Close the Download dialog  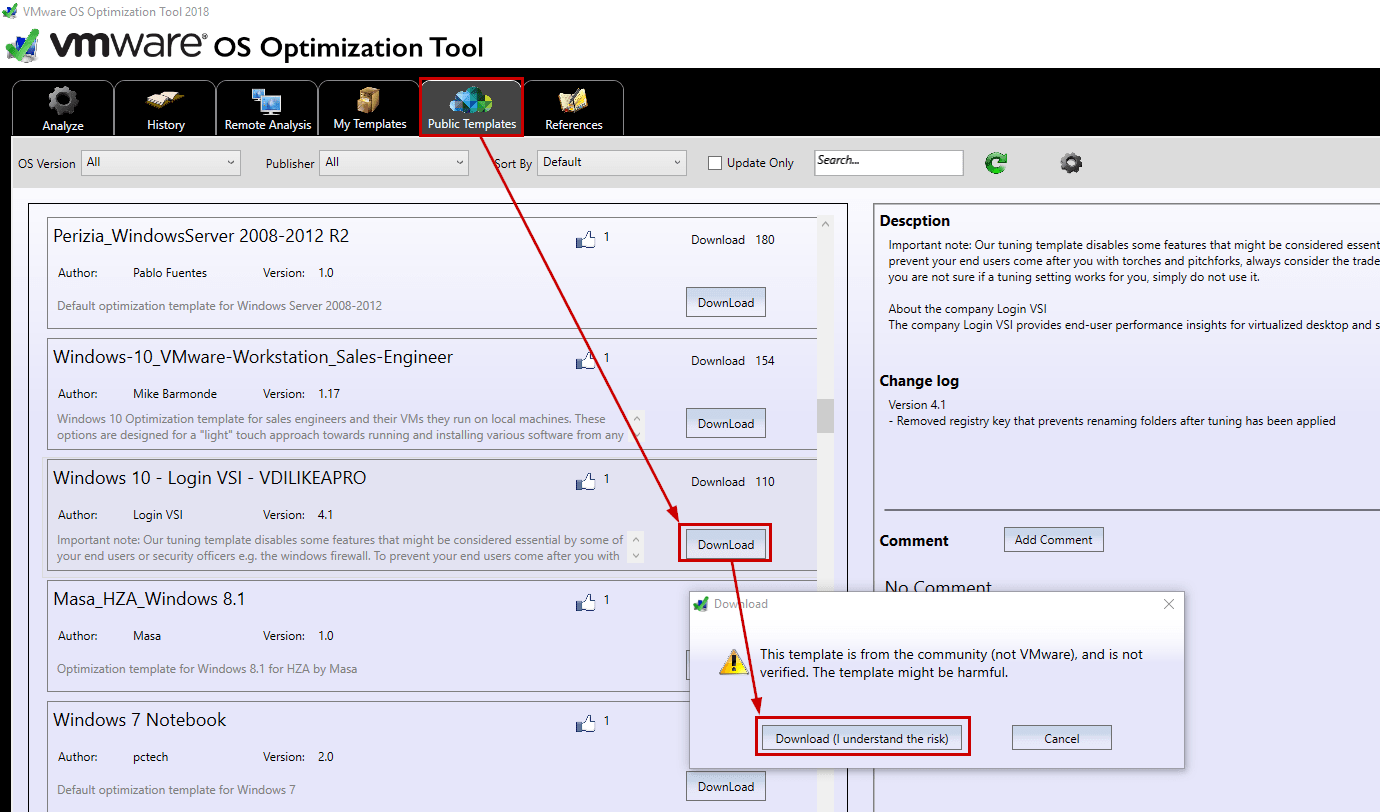(x=1169, y=604)
